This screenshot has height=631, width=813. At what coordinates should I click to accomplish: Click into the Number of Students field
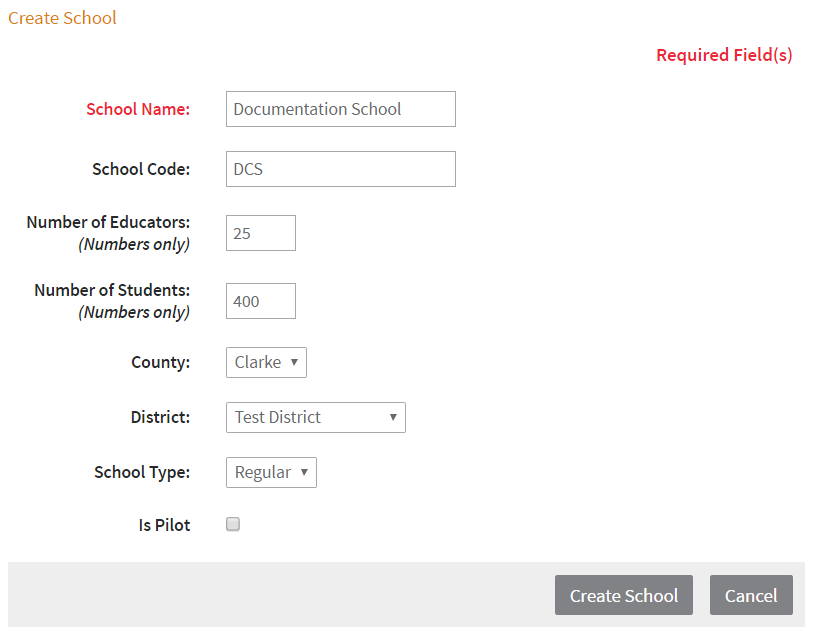pyautogui.click(x=261, y=301)
